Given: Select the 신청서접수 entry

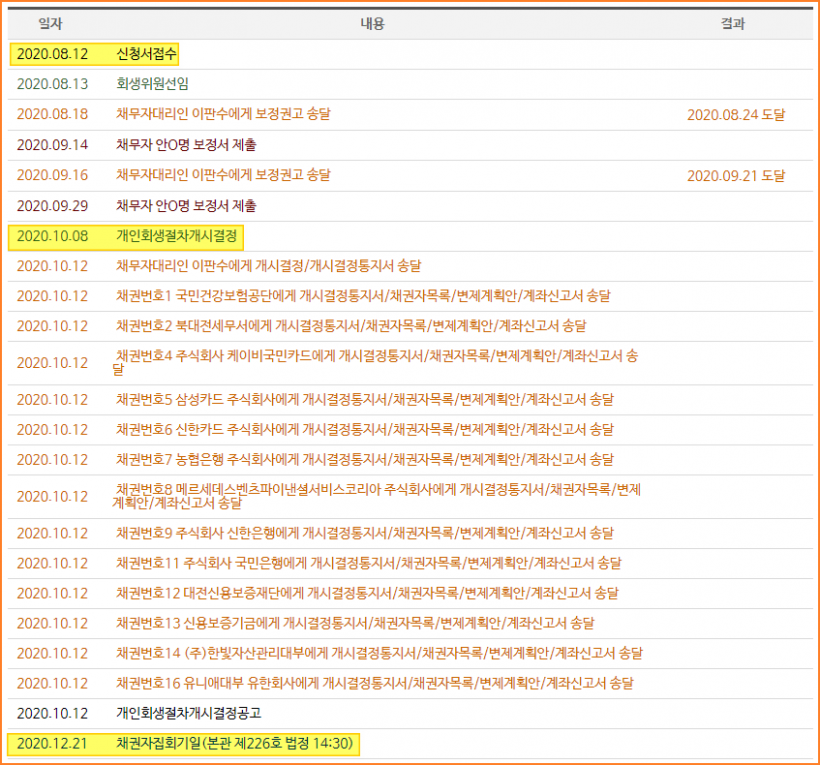Looking at the screenshot, I should 146,54.
